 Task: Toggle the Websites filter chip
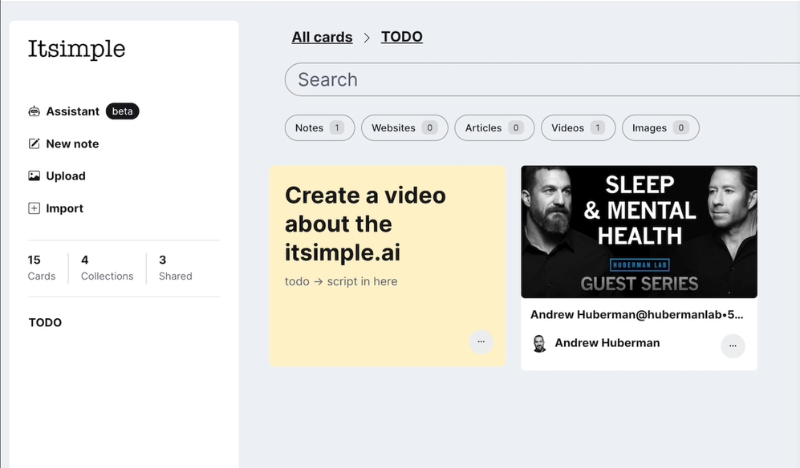pyautogui.click(x=404, y=128)
